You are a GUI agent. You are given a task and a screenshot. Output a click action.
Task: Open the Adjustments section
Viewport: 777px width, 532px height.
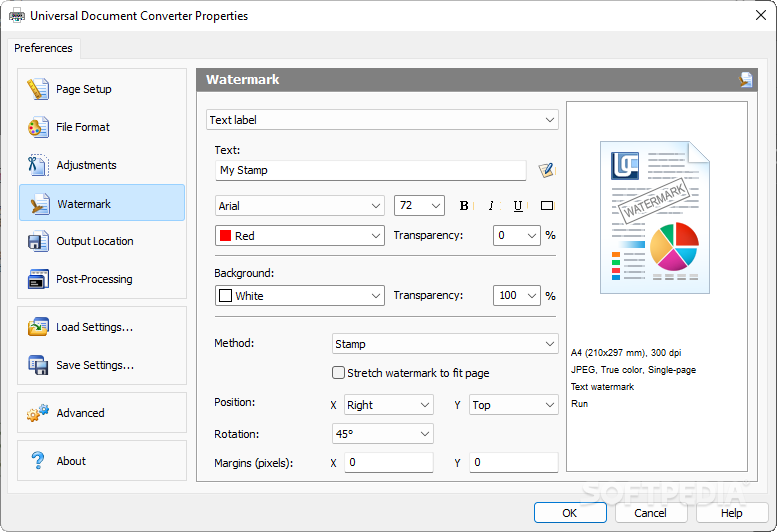pyautogui.click(x=102, y=165)
